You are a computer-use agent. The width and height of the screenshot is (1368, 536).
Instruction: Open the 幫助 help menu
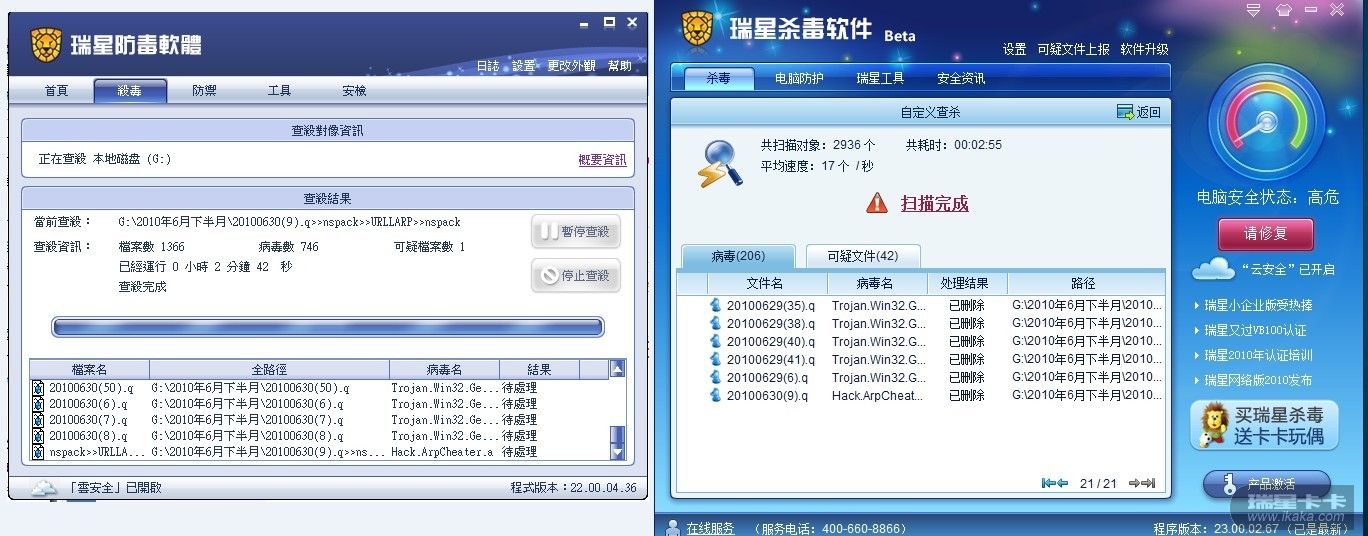619,66
